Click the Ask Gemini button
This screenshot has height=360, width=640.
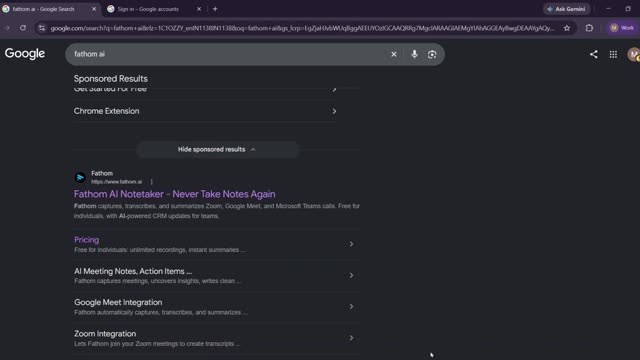point(566,9)
